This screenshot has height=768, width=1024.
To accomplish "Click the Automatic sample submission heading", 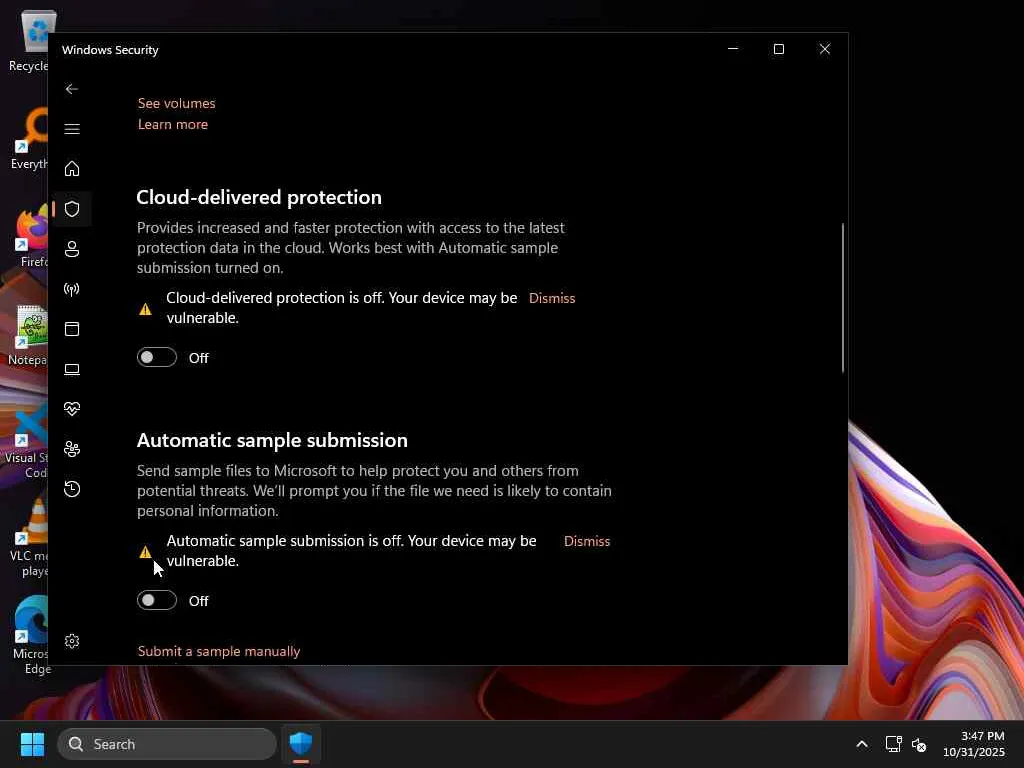I will (x=272, y=440).
